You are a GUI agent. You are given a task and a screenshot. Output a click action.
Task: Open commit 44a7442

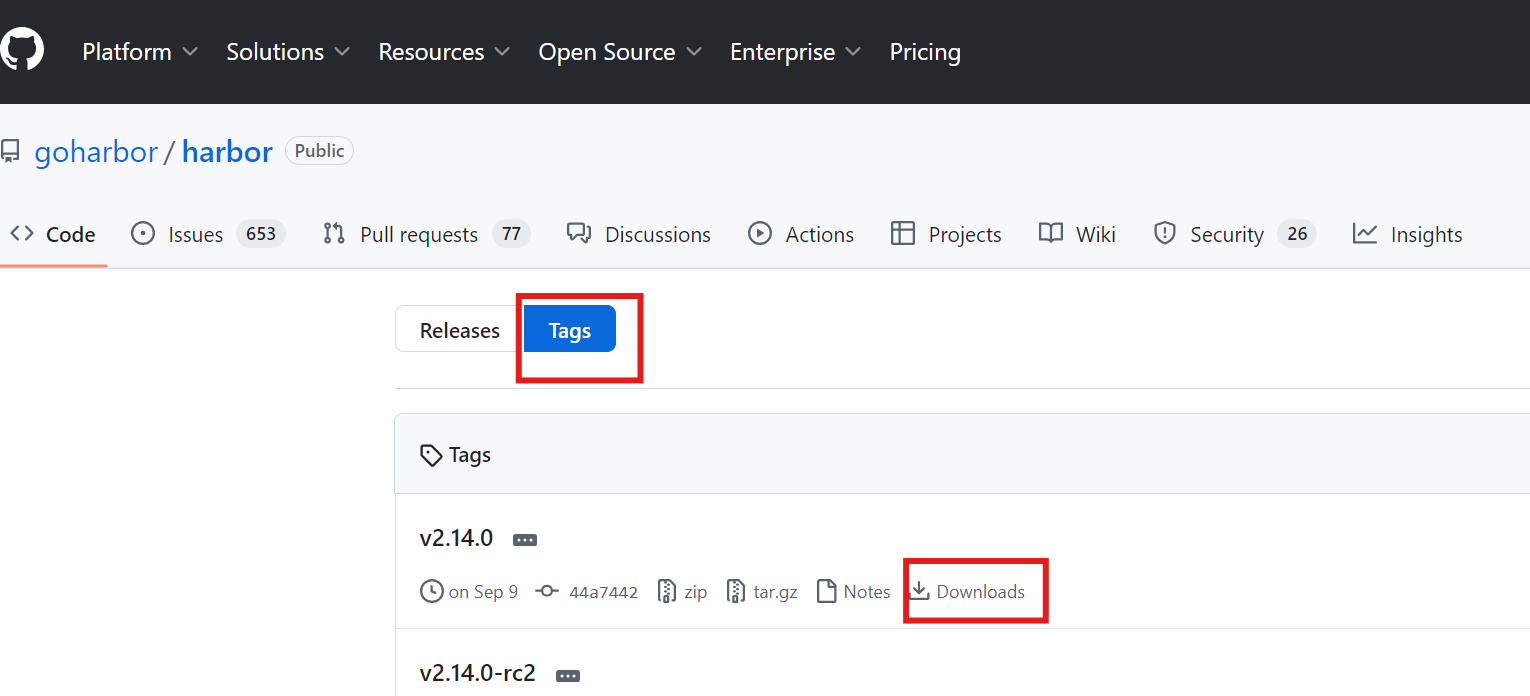(x=603, y=592)
